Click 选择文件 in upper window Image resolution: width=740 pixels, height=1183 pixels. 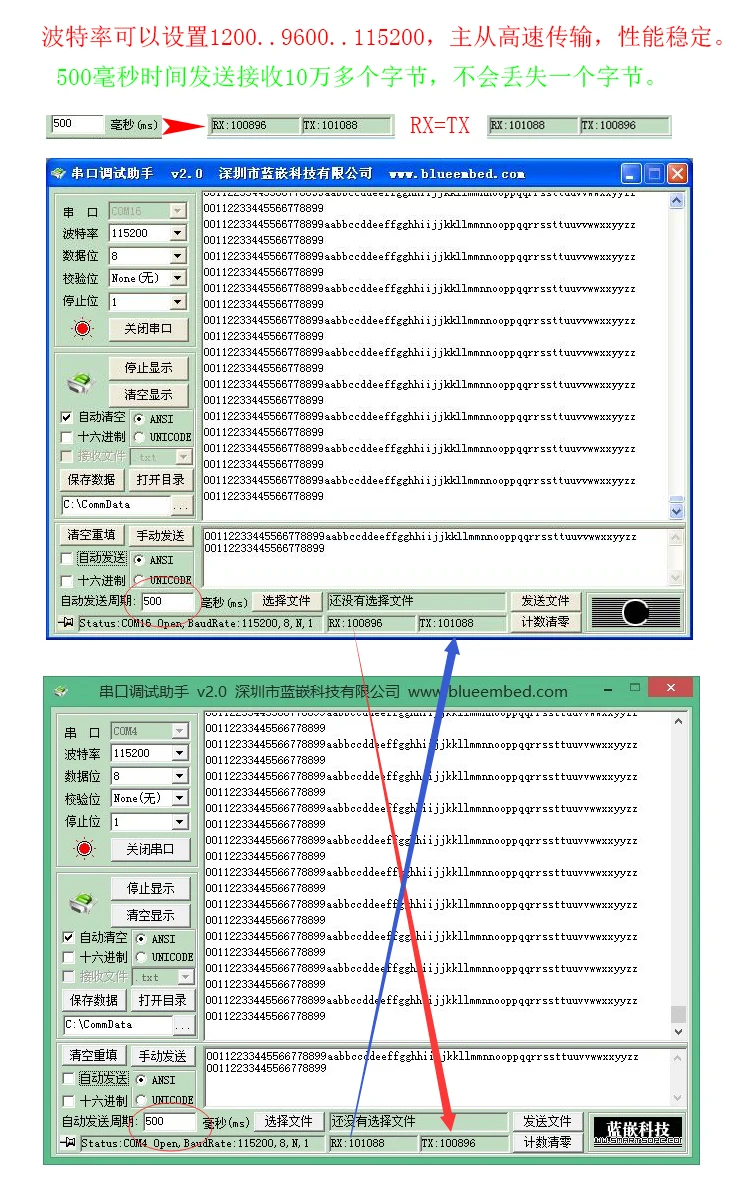coord(287,601)
